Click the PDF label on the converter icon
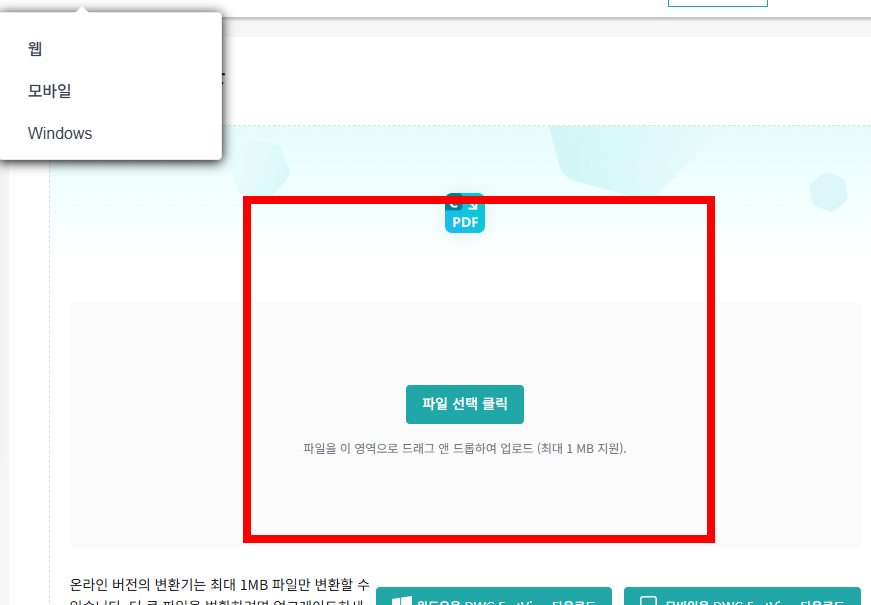 click(x=464, y=222)
